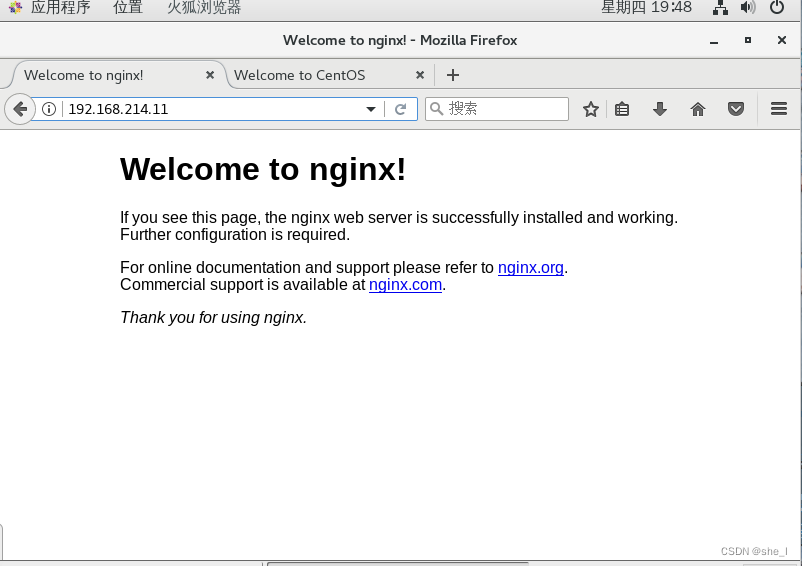
Task: Close the Welcome to CentOS tab
Action: pyautogui.click(x=420, y=75)
